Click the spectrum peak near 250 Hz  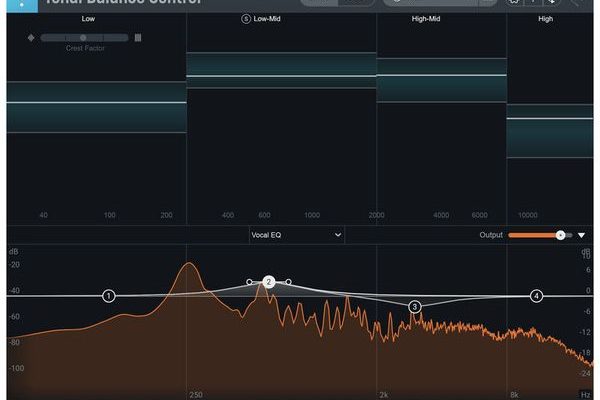187,265
